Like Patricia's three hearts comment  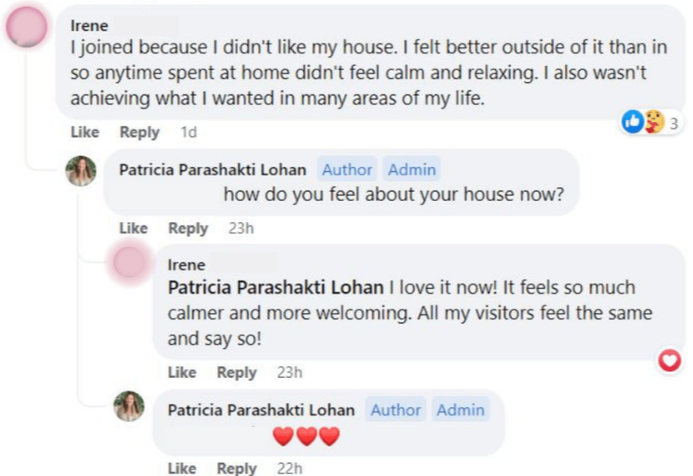click(x=182, y=468)
